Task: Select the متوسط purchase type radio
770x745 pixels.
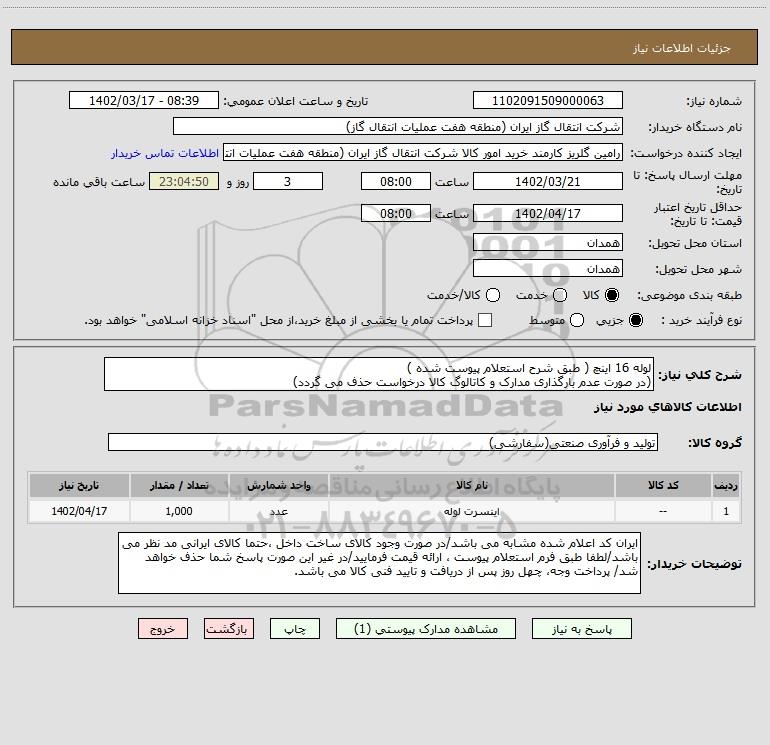Action: coord(577,320)
